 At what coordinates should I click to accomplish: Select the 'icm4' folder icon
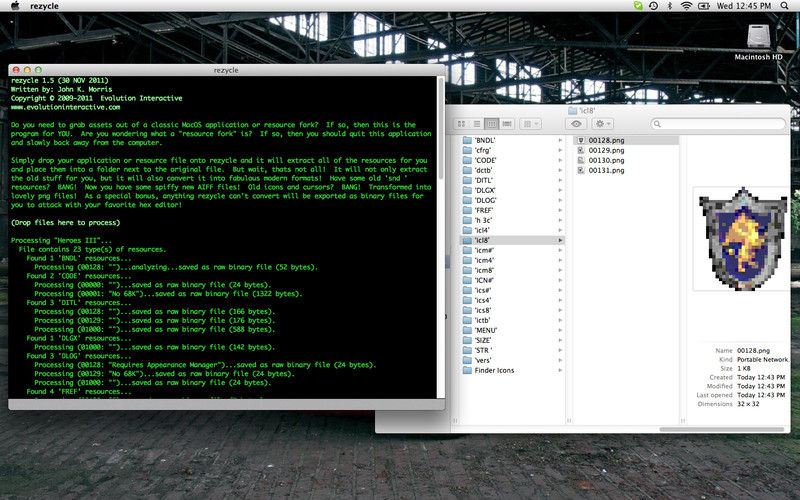[x=467, y=260]
